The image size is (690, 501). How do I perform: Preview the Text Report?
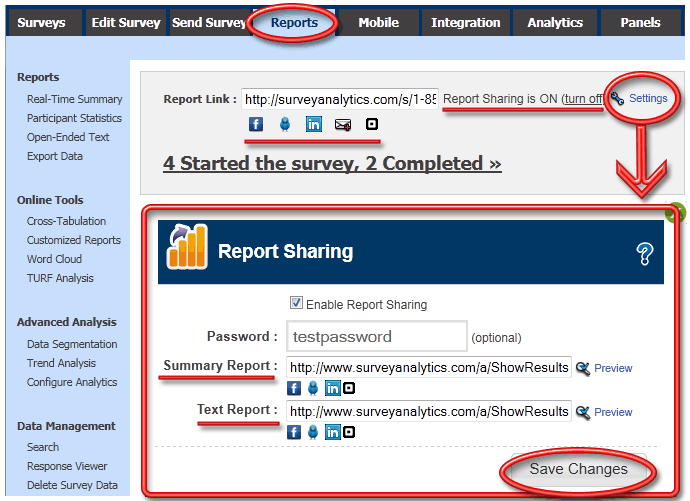(x=613, y=412)
